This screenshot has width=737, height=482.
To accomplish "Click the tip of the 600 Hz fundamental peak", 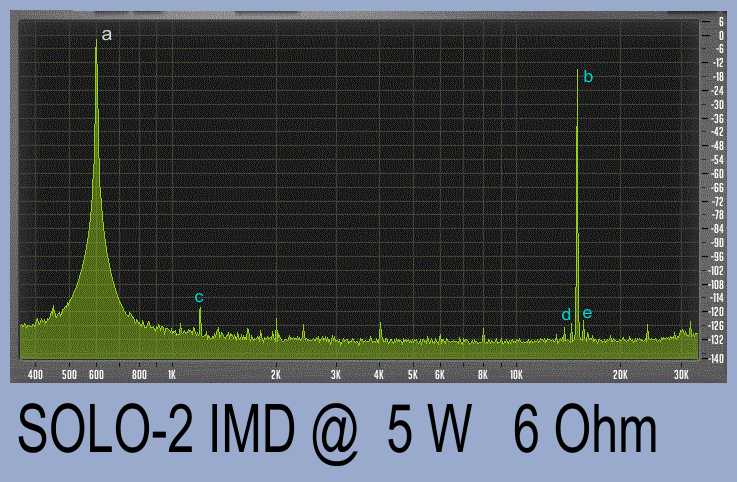I will [96, 40].
